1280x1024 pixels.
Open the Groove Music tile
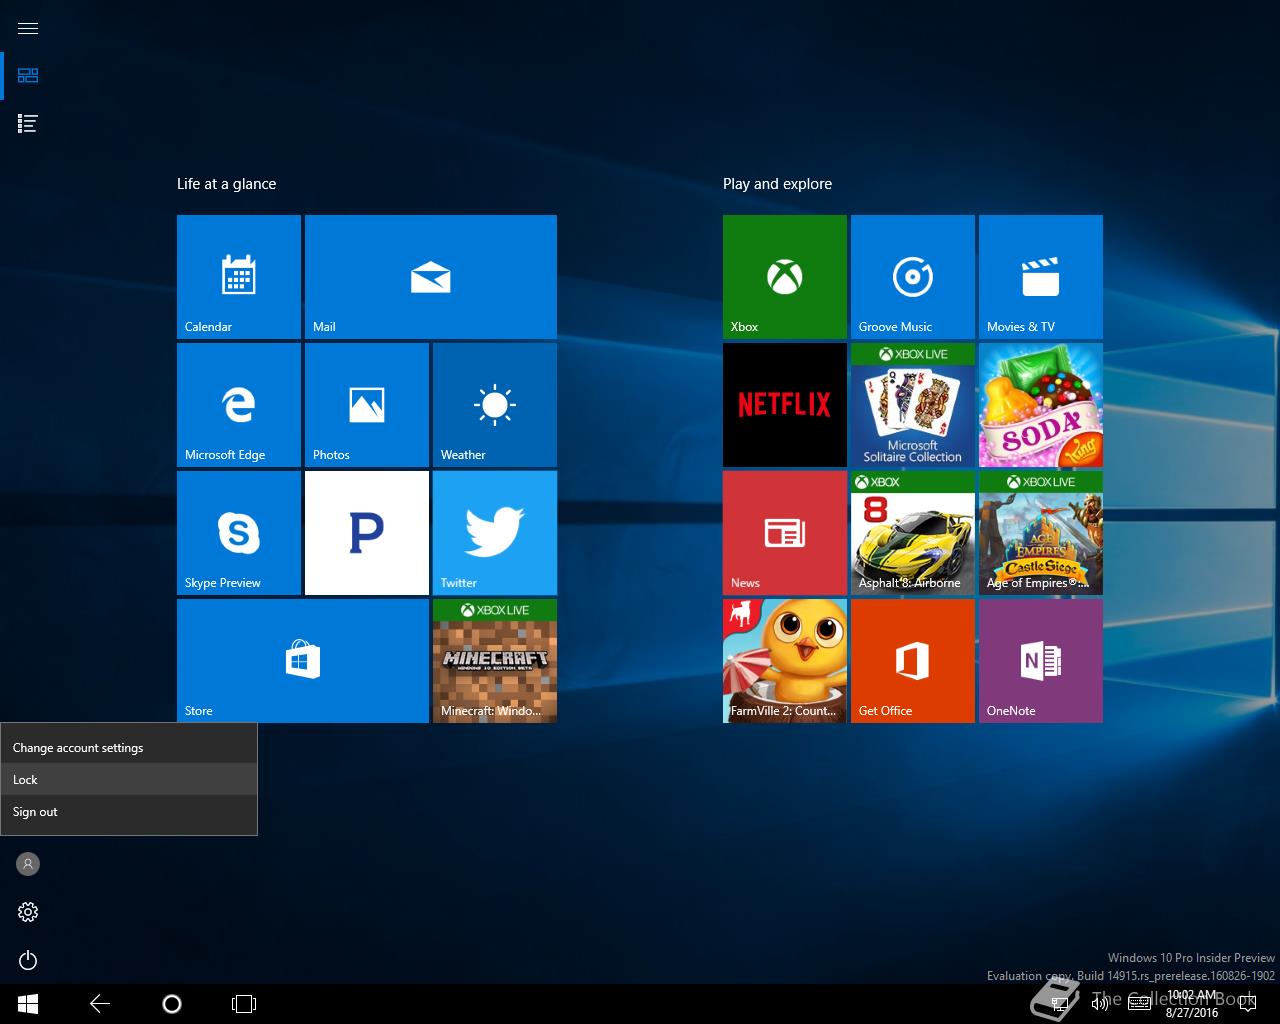pos(913,277)
